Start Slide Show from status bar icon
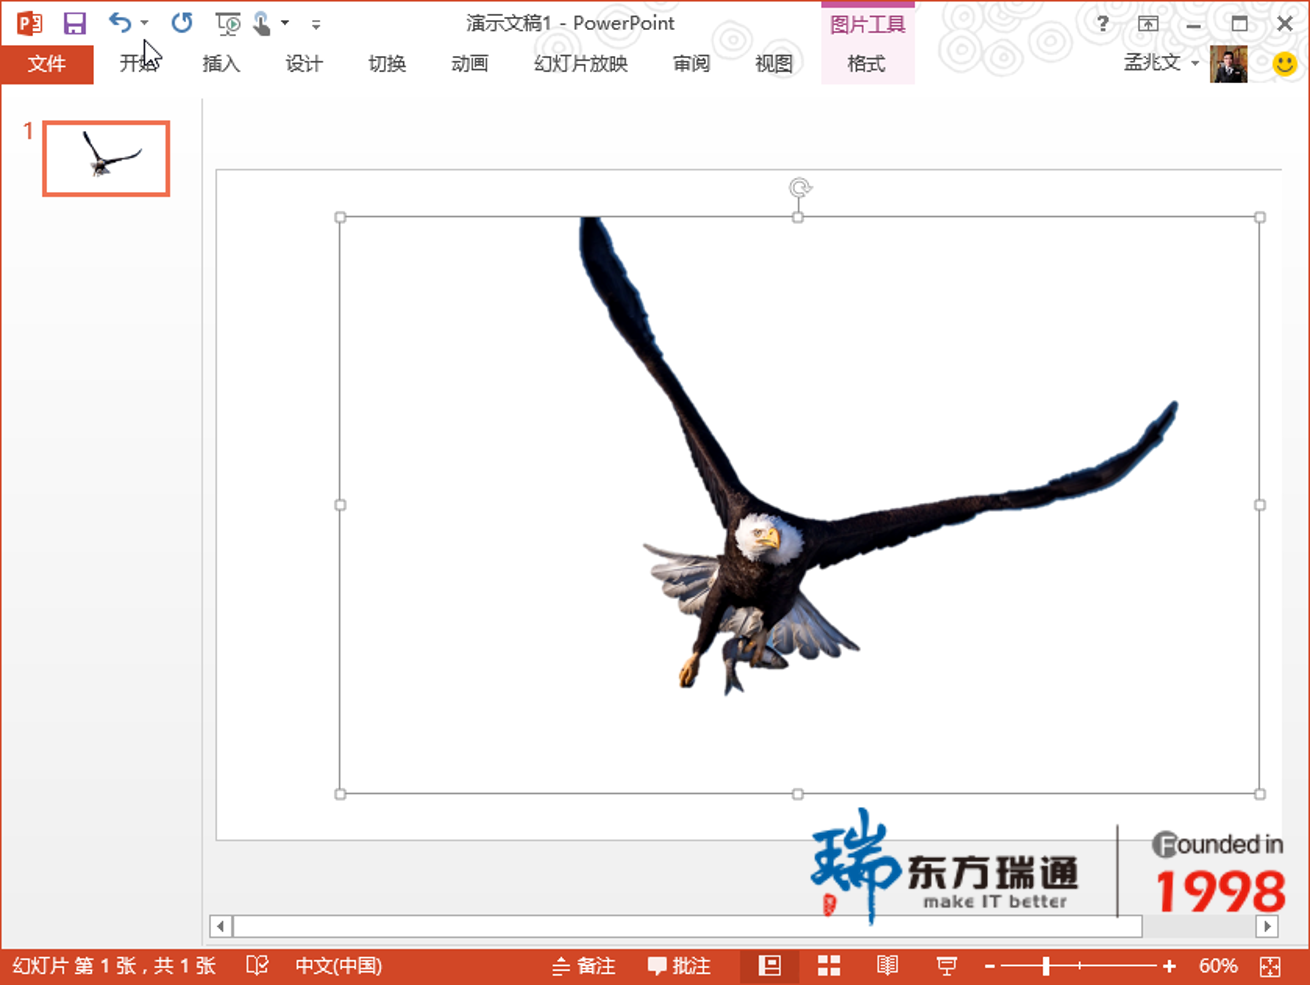This screenshot has height=985, width=1310. pos(946,965)
